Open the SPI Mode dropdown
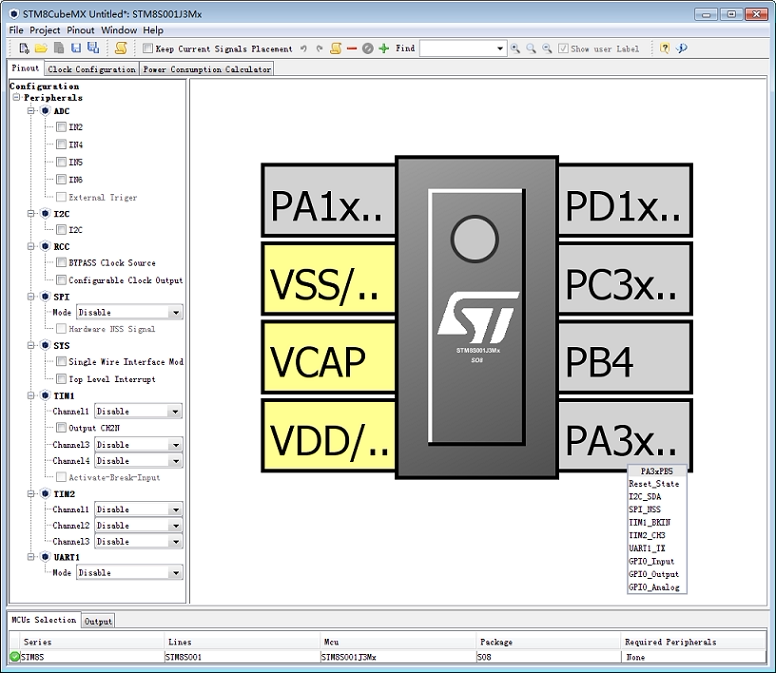This screenshot has width=776, height=673. click(130, 312)
